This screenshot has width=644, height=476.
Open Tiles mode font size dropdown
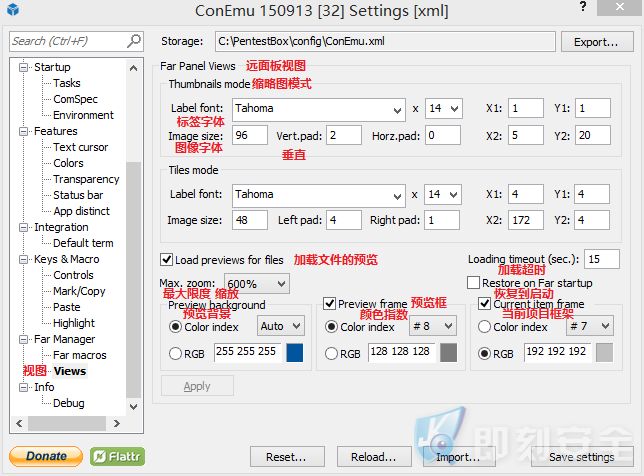pos(443,195)
